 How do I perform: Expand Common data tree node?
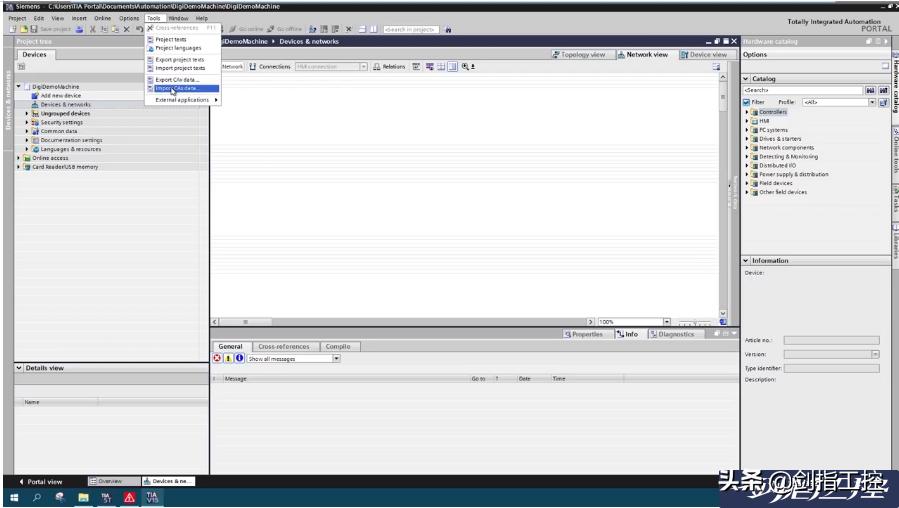[26, 131]
